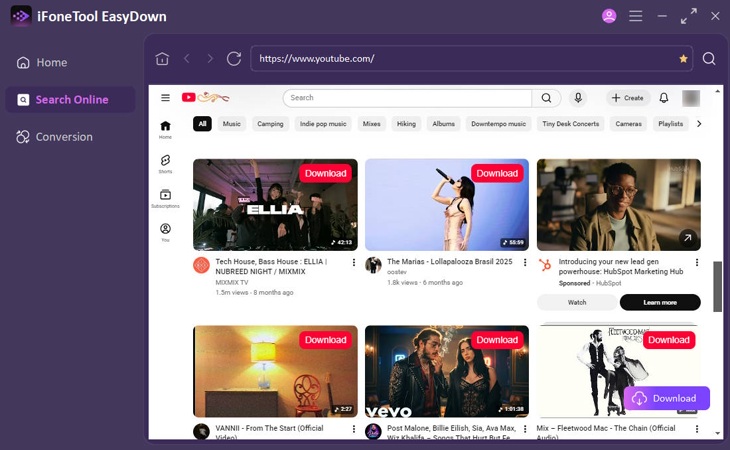The width and height of the screenshot is (730, 450).
Task: Filter by Cameras chip
Action: click(628, 124)
